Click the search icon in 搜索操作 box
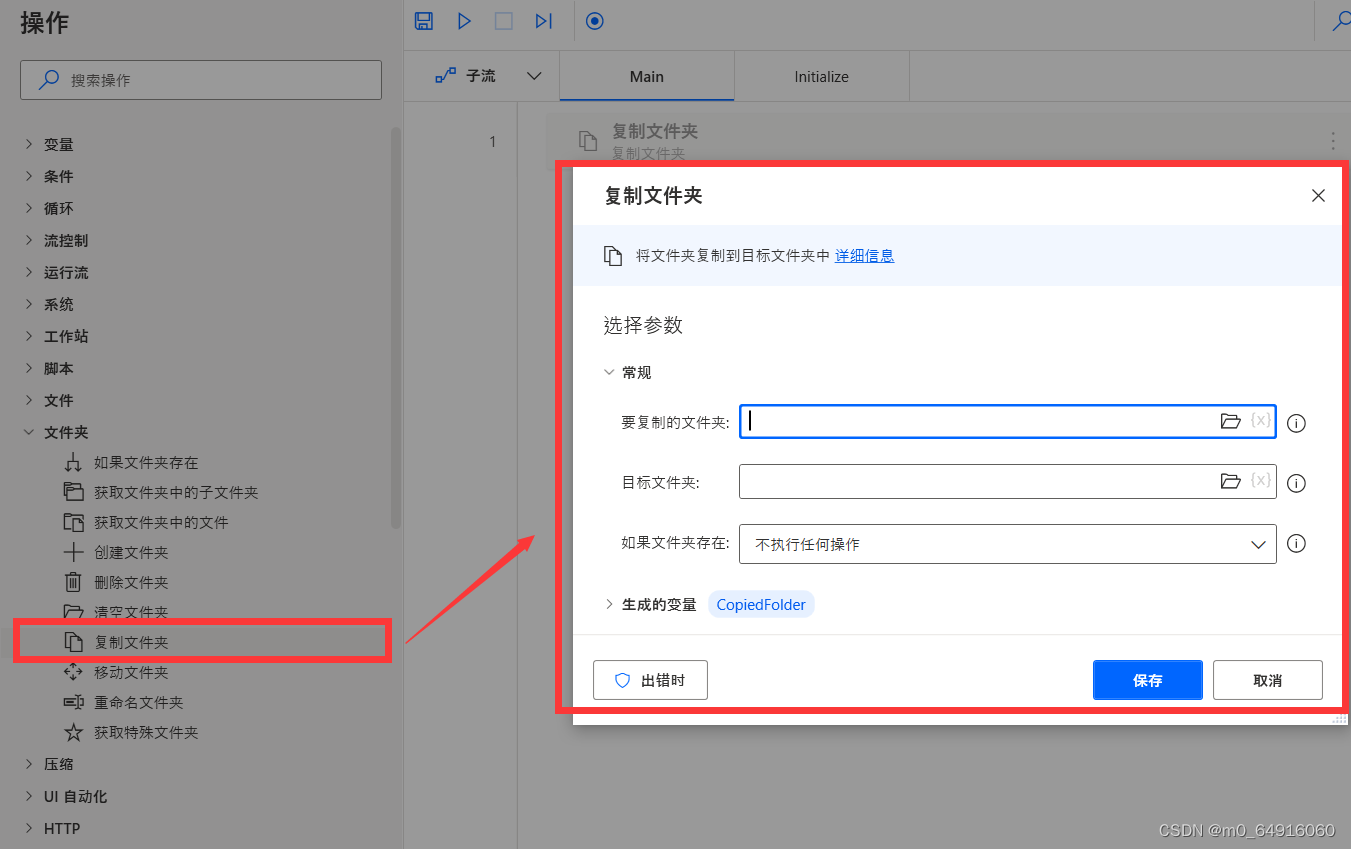Image resolution: width=1351 pixels, height=849 pixels. [x=49, y=80]
